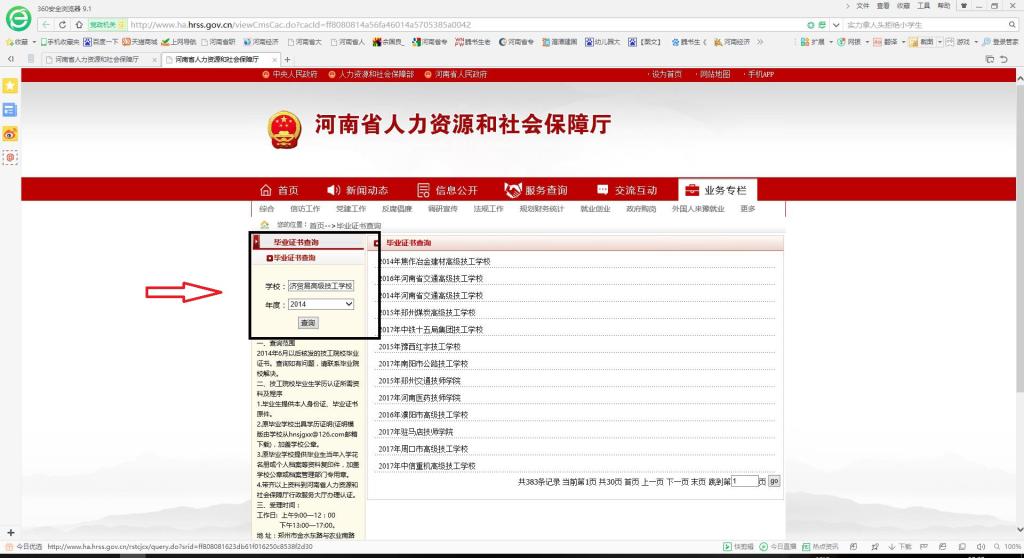Open the 查看 menu

pos(883,6)
